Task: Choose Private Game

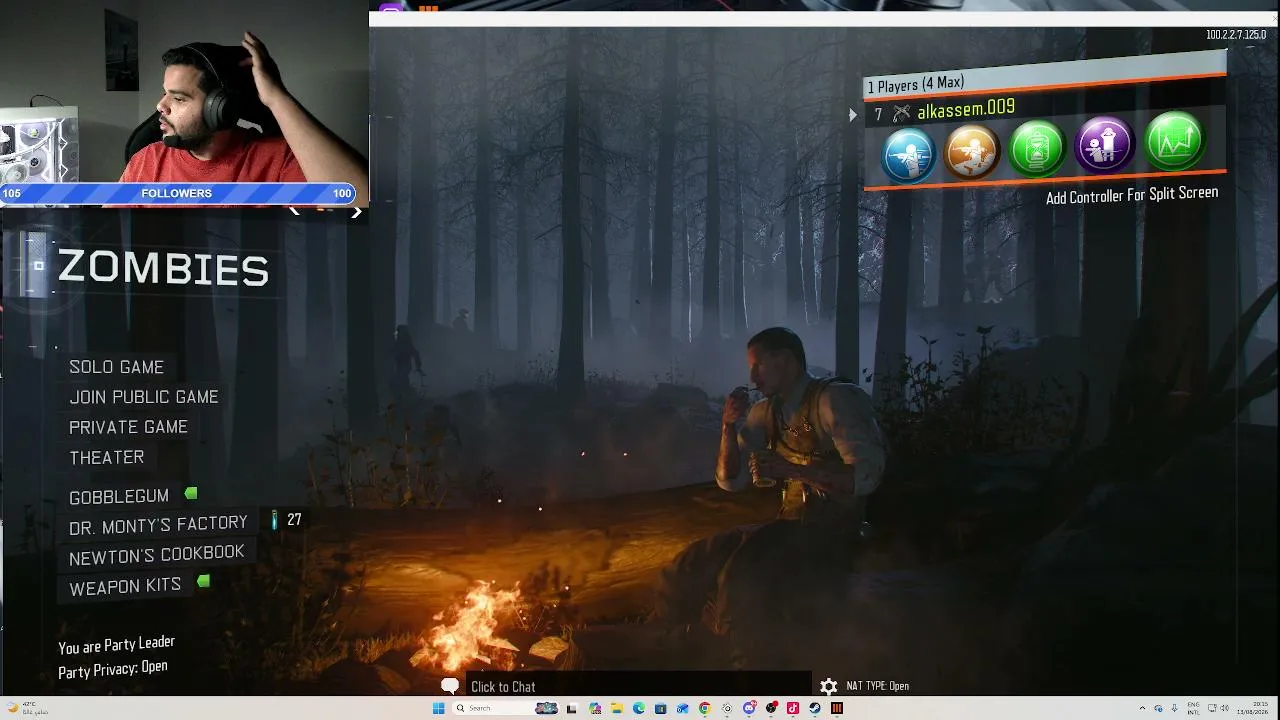Action: coord(128,427)
